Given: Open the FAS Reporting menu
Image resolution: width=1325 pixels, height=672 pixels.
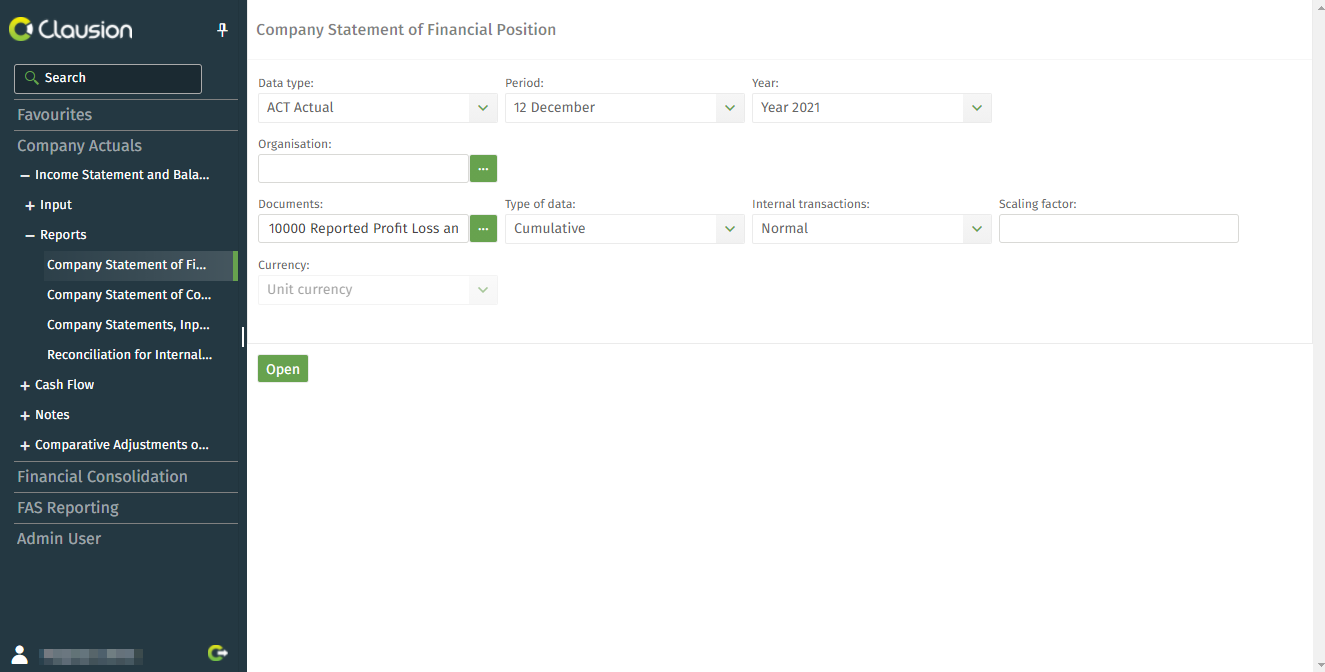Looking at the screenshot, I should [x=68, y=508].
